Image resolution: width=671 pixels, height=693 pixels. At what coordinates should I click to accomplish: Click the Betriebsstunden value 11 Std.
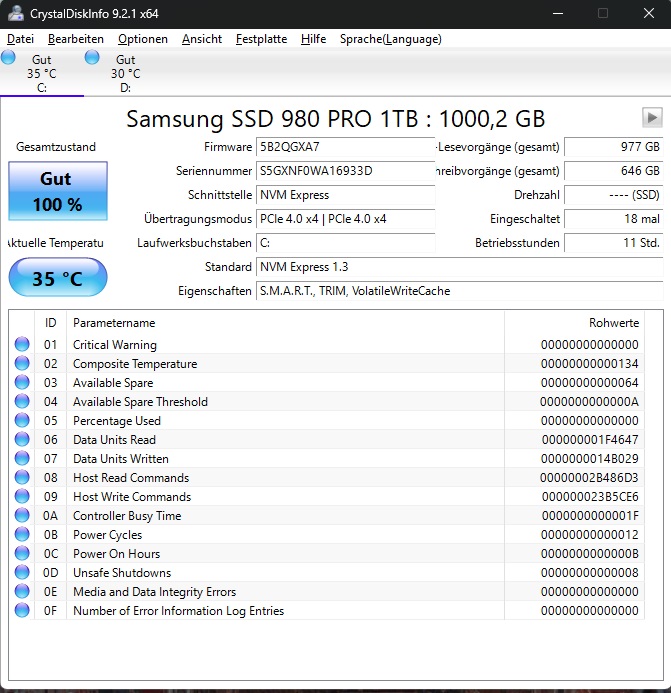[614, 243]
